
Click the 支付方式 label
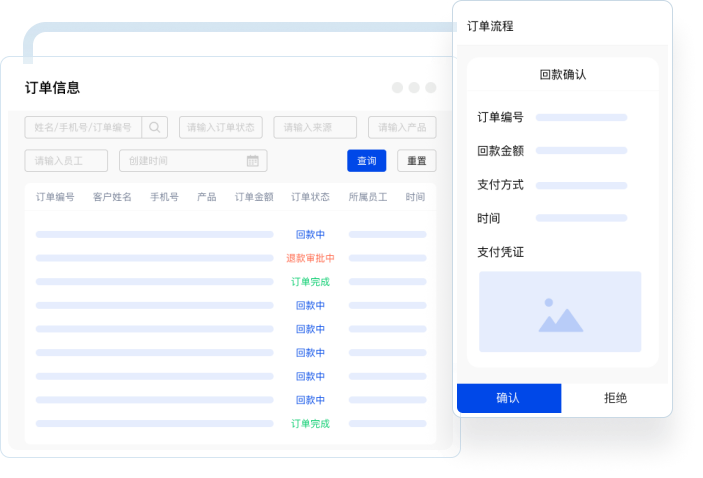click(x=500, y=185)
